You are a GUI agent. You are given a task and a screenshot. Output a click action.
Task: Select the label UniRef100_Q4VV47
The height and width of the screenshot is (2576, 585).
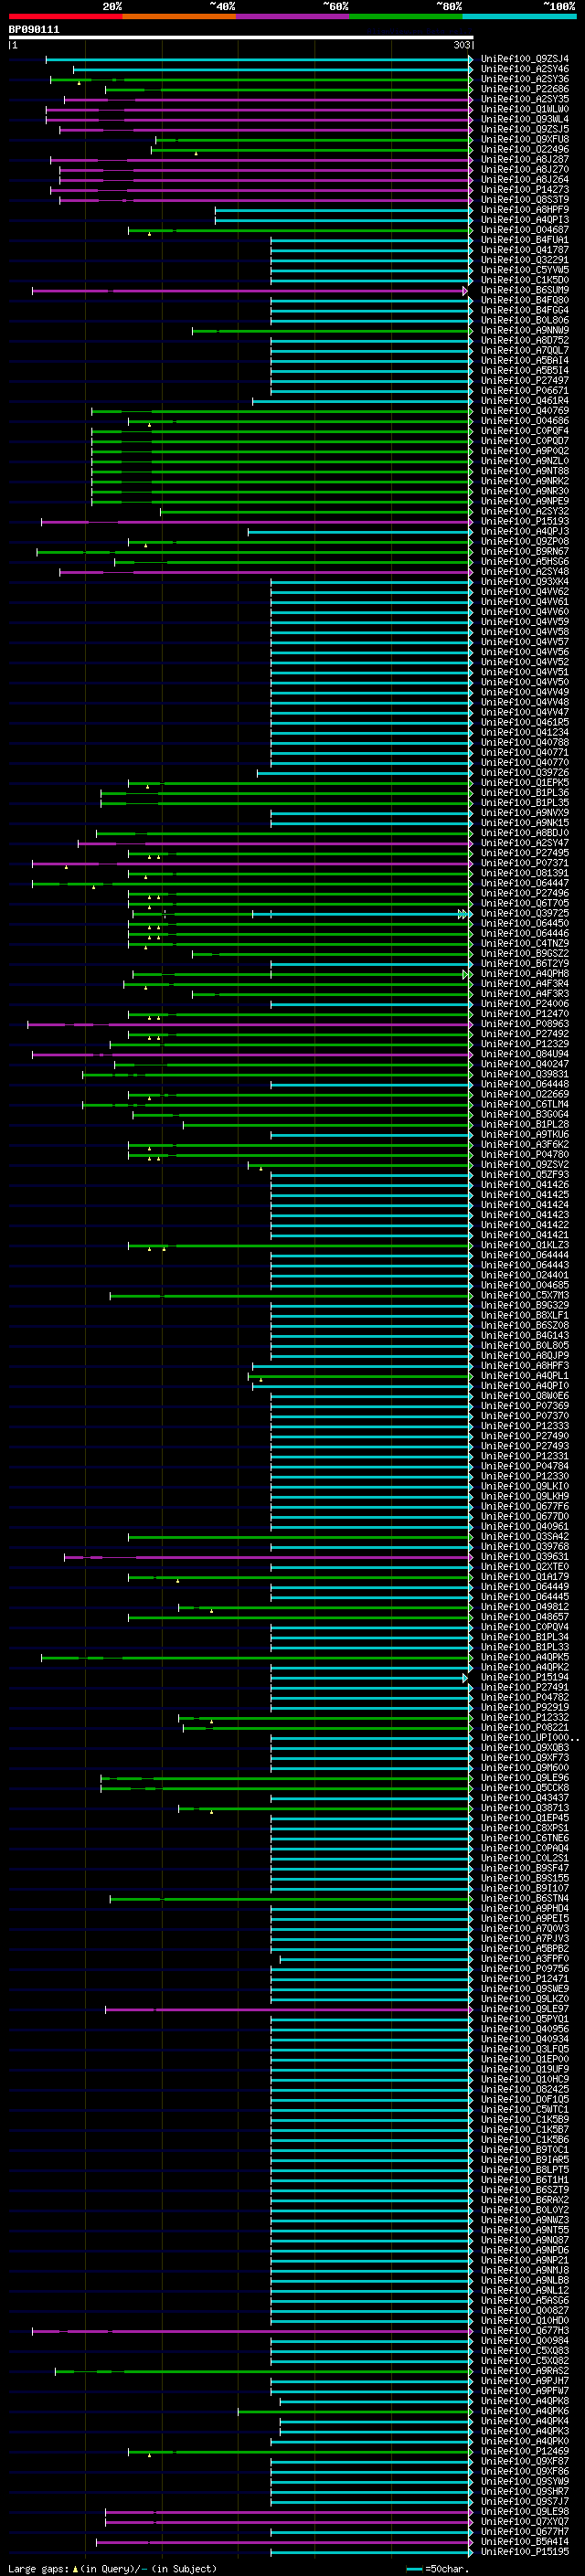(525, 712)
